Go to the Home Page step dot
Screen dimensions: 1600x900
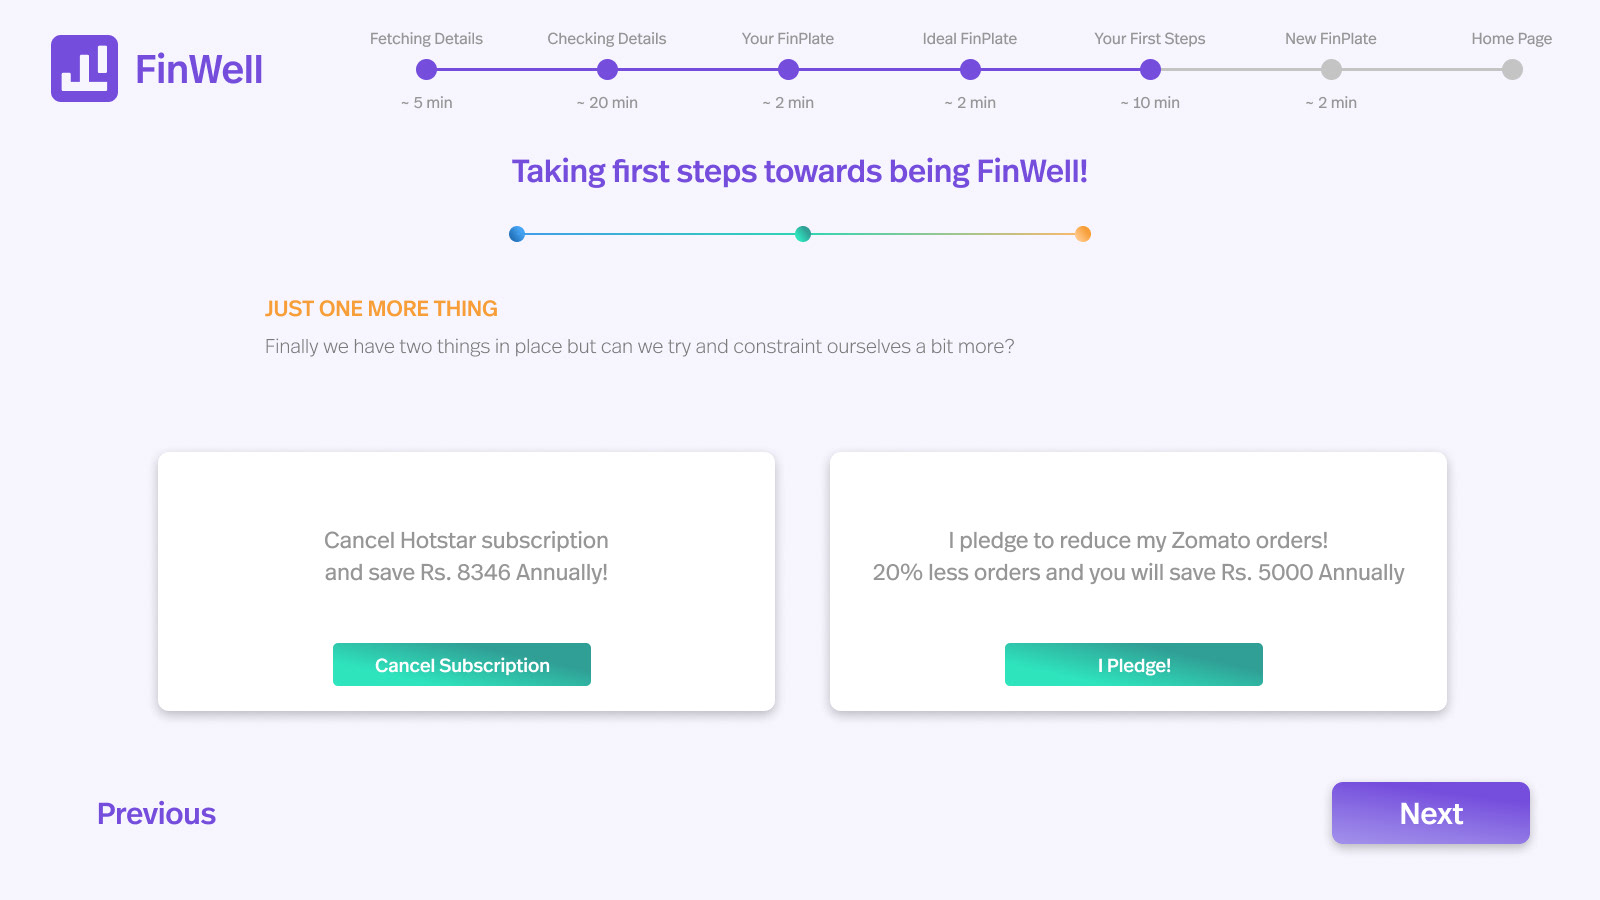coord(1512,70)
